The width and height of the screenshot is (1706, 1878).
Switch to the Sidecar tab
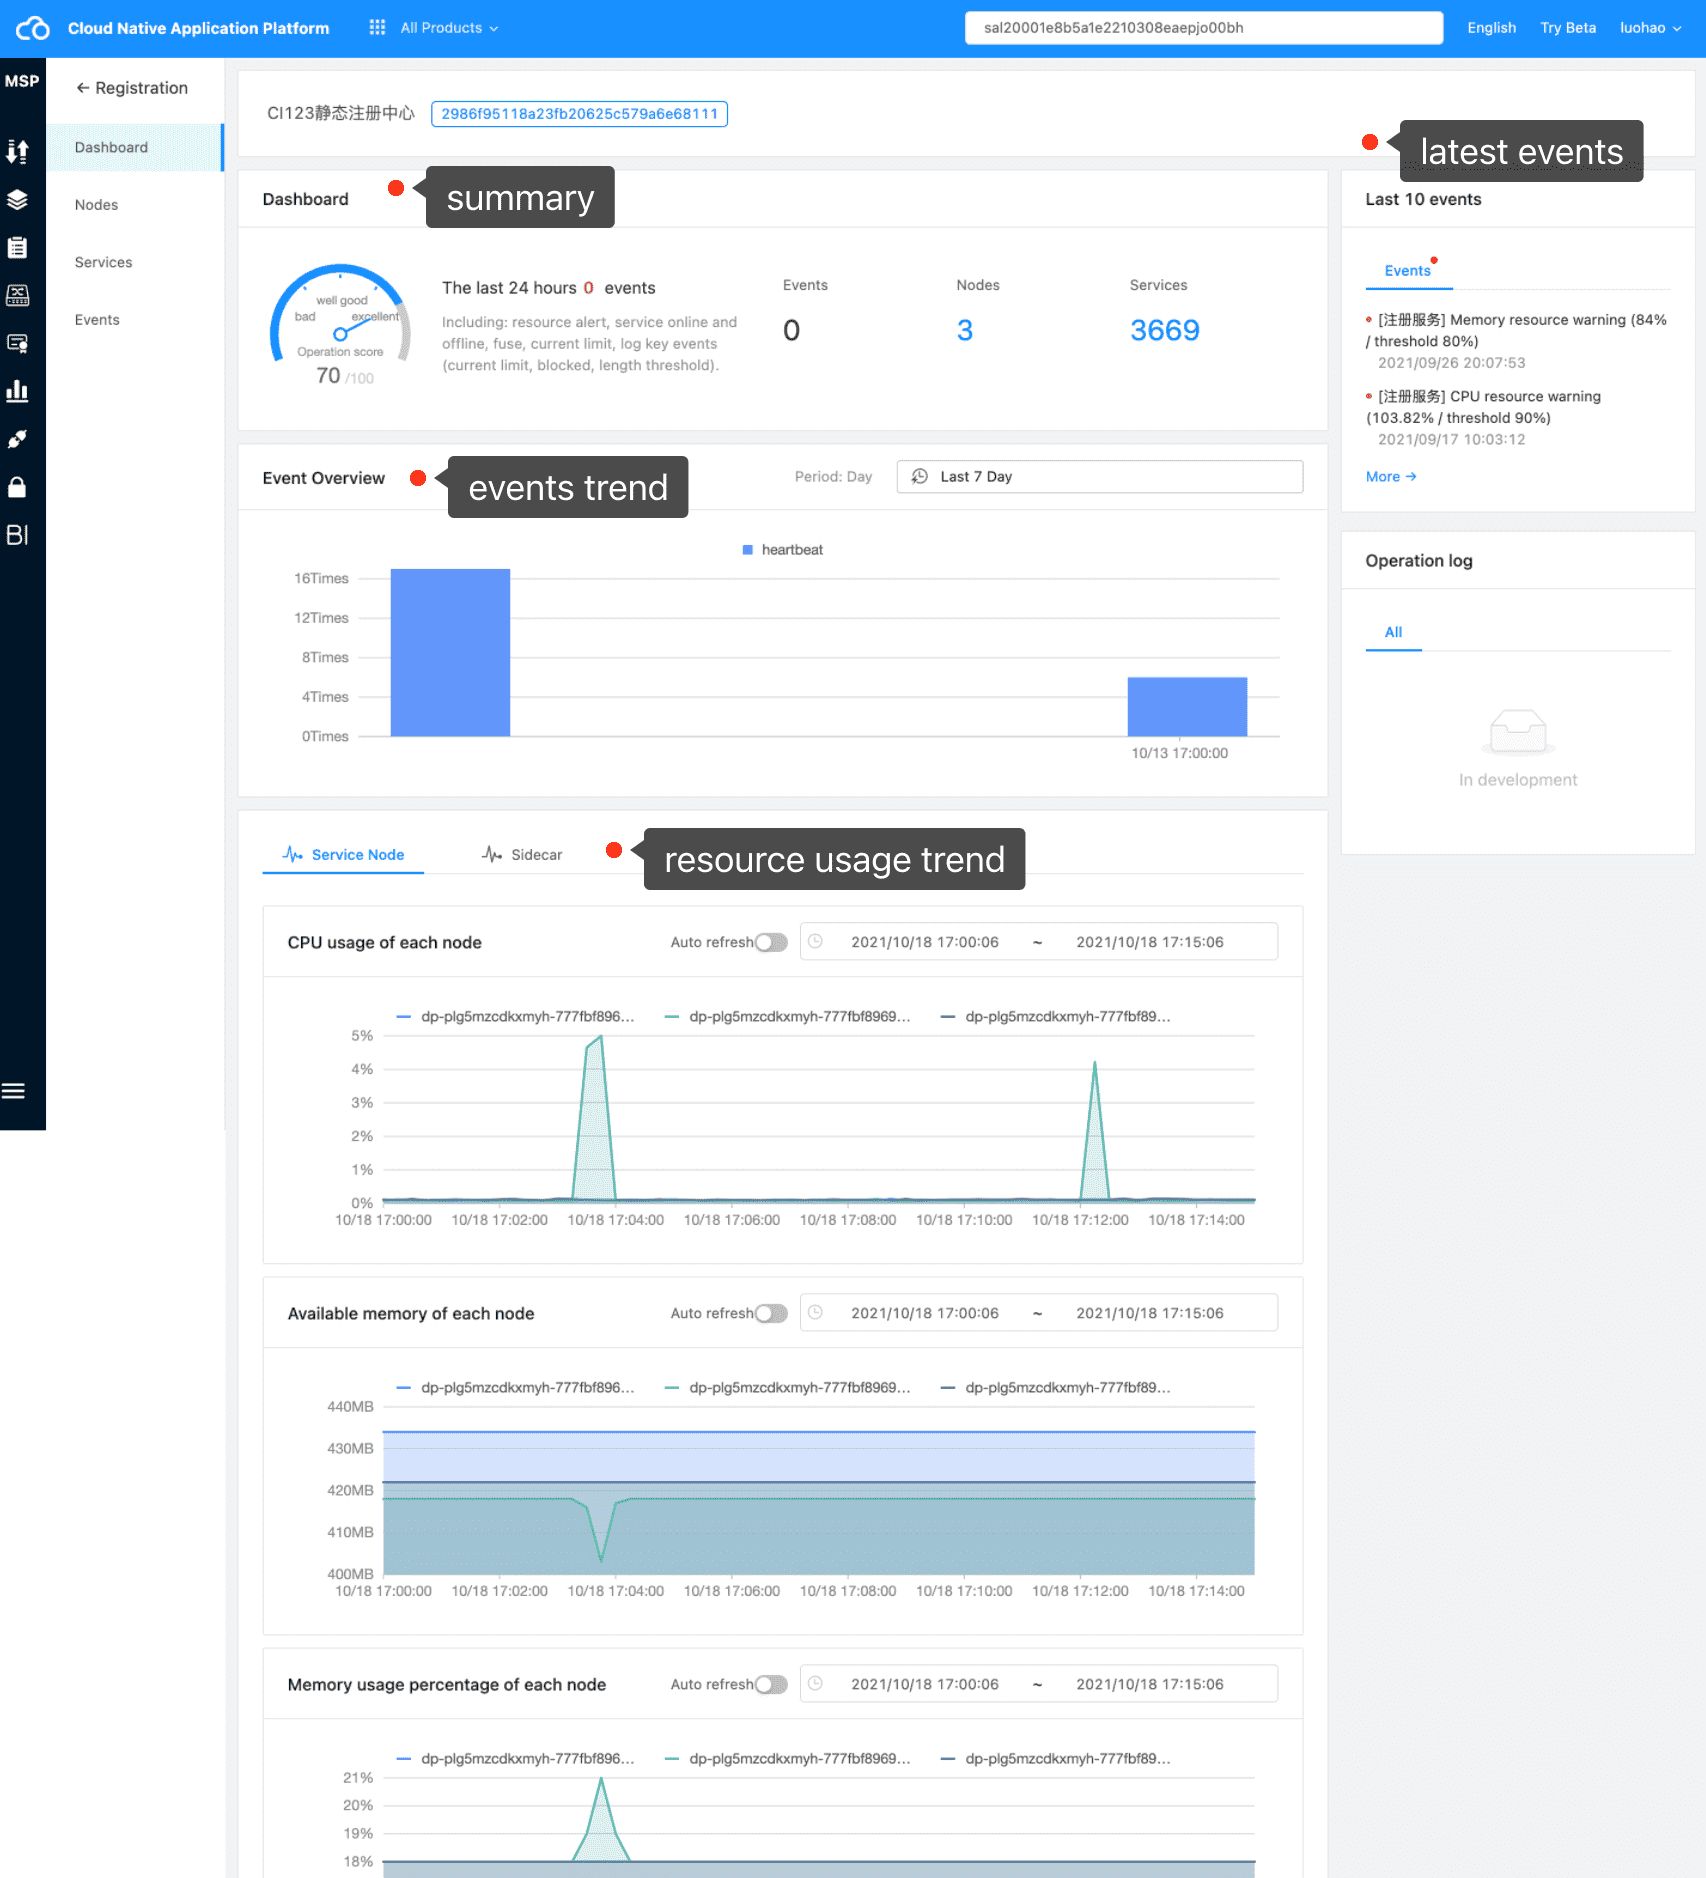point(522,855)
